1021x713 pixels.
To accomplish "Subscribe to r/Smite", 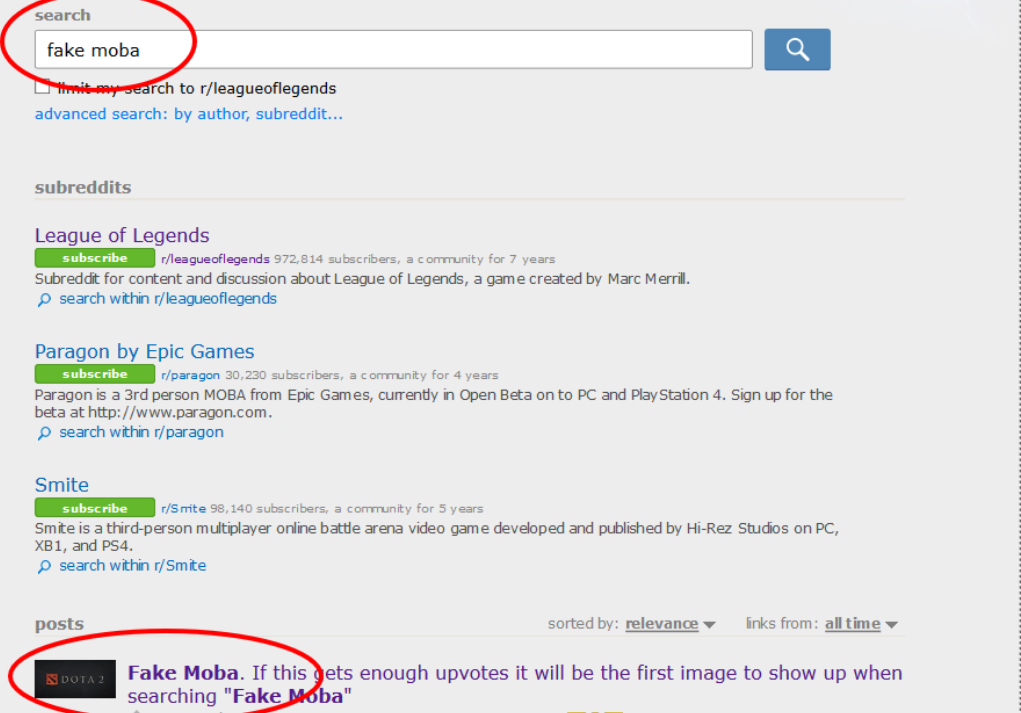I will [x=94, y=508].
